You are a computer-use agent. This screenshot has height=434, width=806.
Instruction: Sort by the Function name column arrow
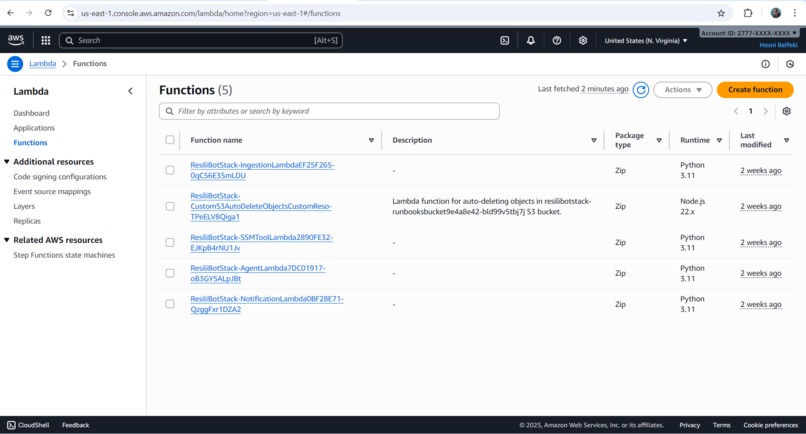tap(371, 140)
